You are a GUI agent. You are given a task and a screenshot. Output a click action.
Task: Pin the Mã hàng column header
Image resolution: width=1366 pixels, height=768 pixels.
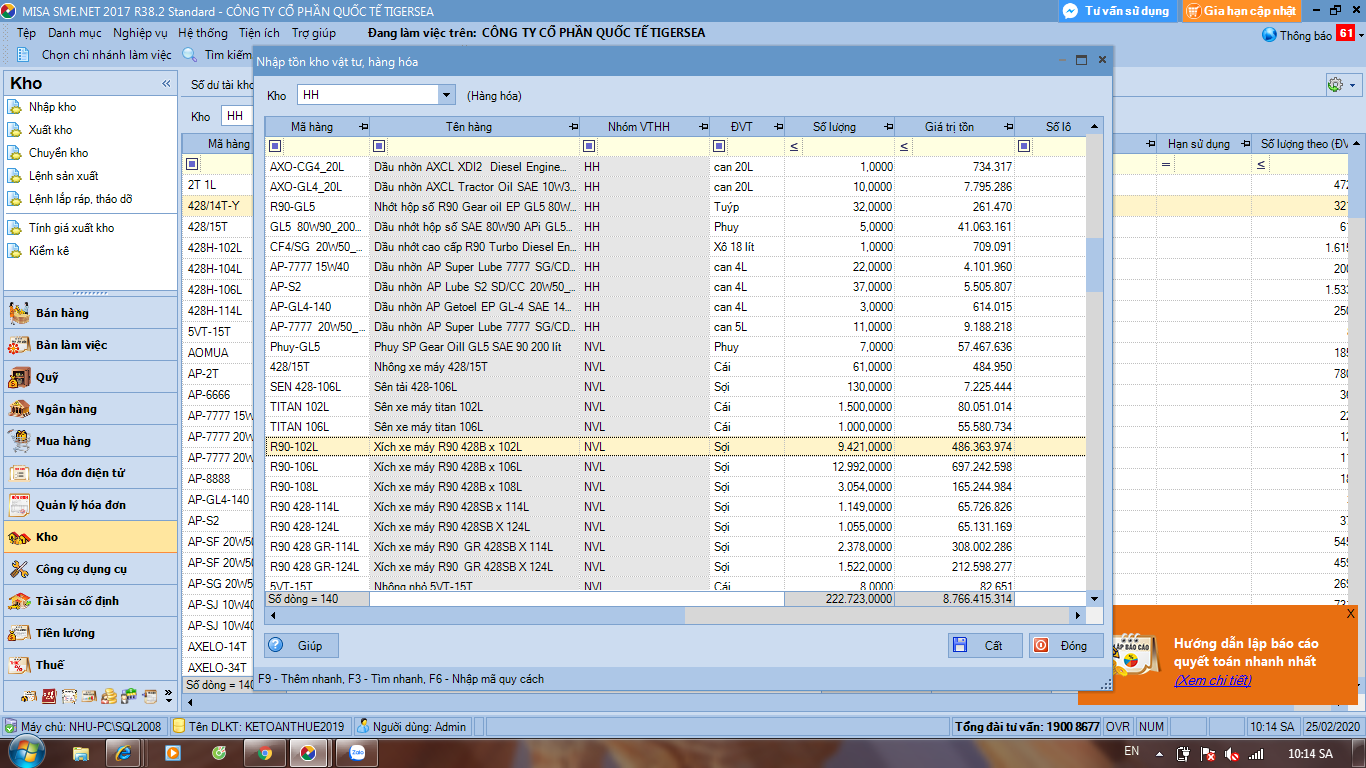click(362, 127)
